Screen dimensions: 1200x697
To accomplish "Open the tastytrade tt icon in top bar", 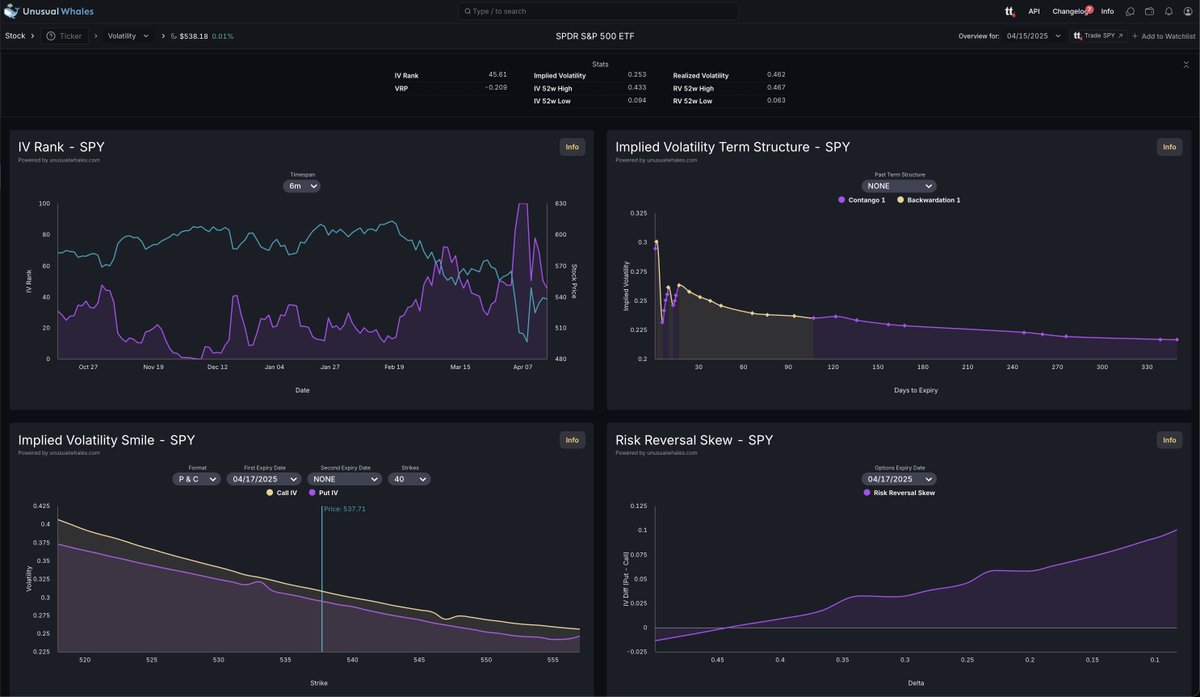I will pyautogui.click(x=1009, y=11).
